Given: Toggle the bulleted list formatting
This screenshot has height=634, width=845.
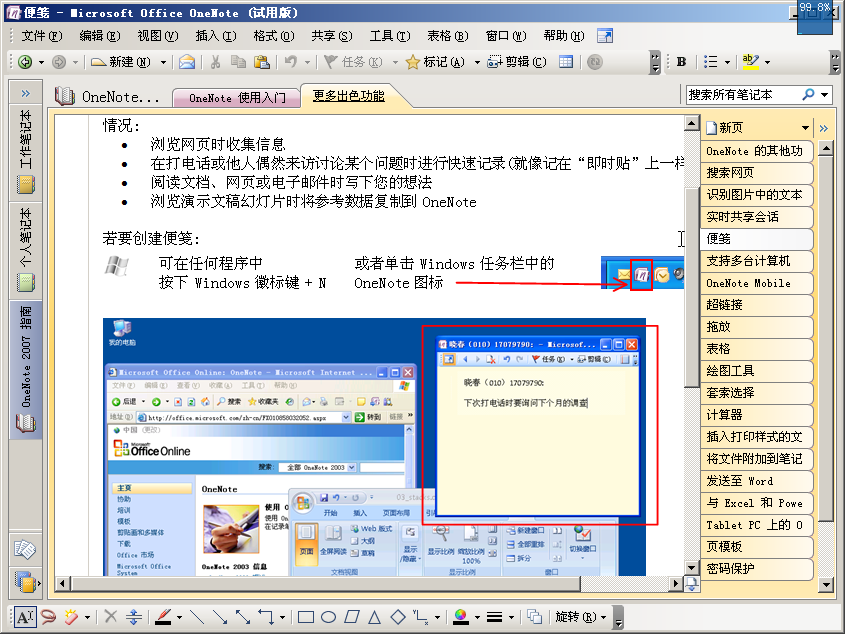Looking at the screenshot, I should coord(710,62).
